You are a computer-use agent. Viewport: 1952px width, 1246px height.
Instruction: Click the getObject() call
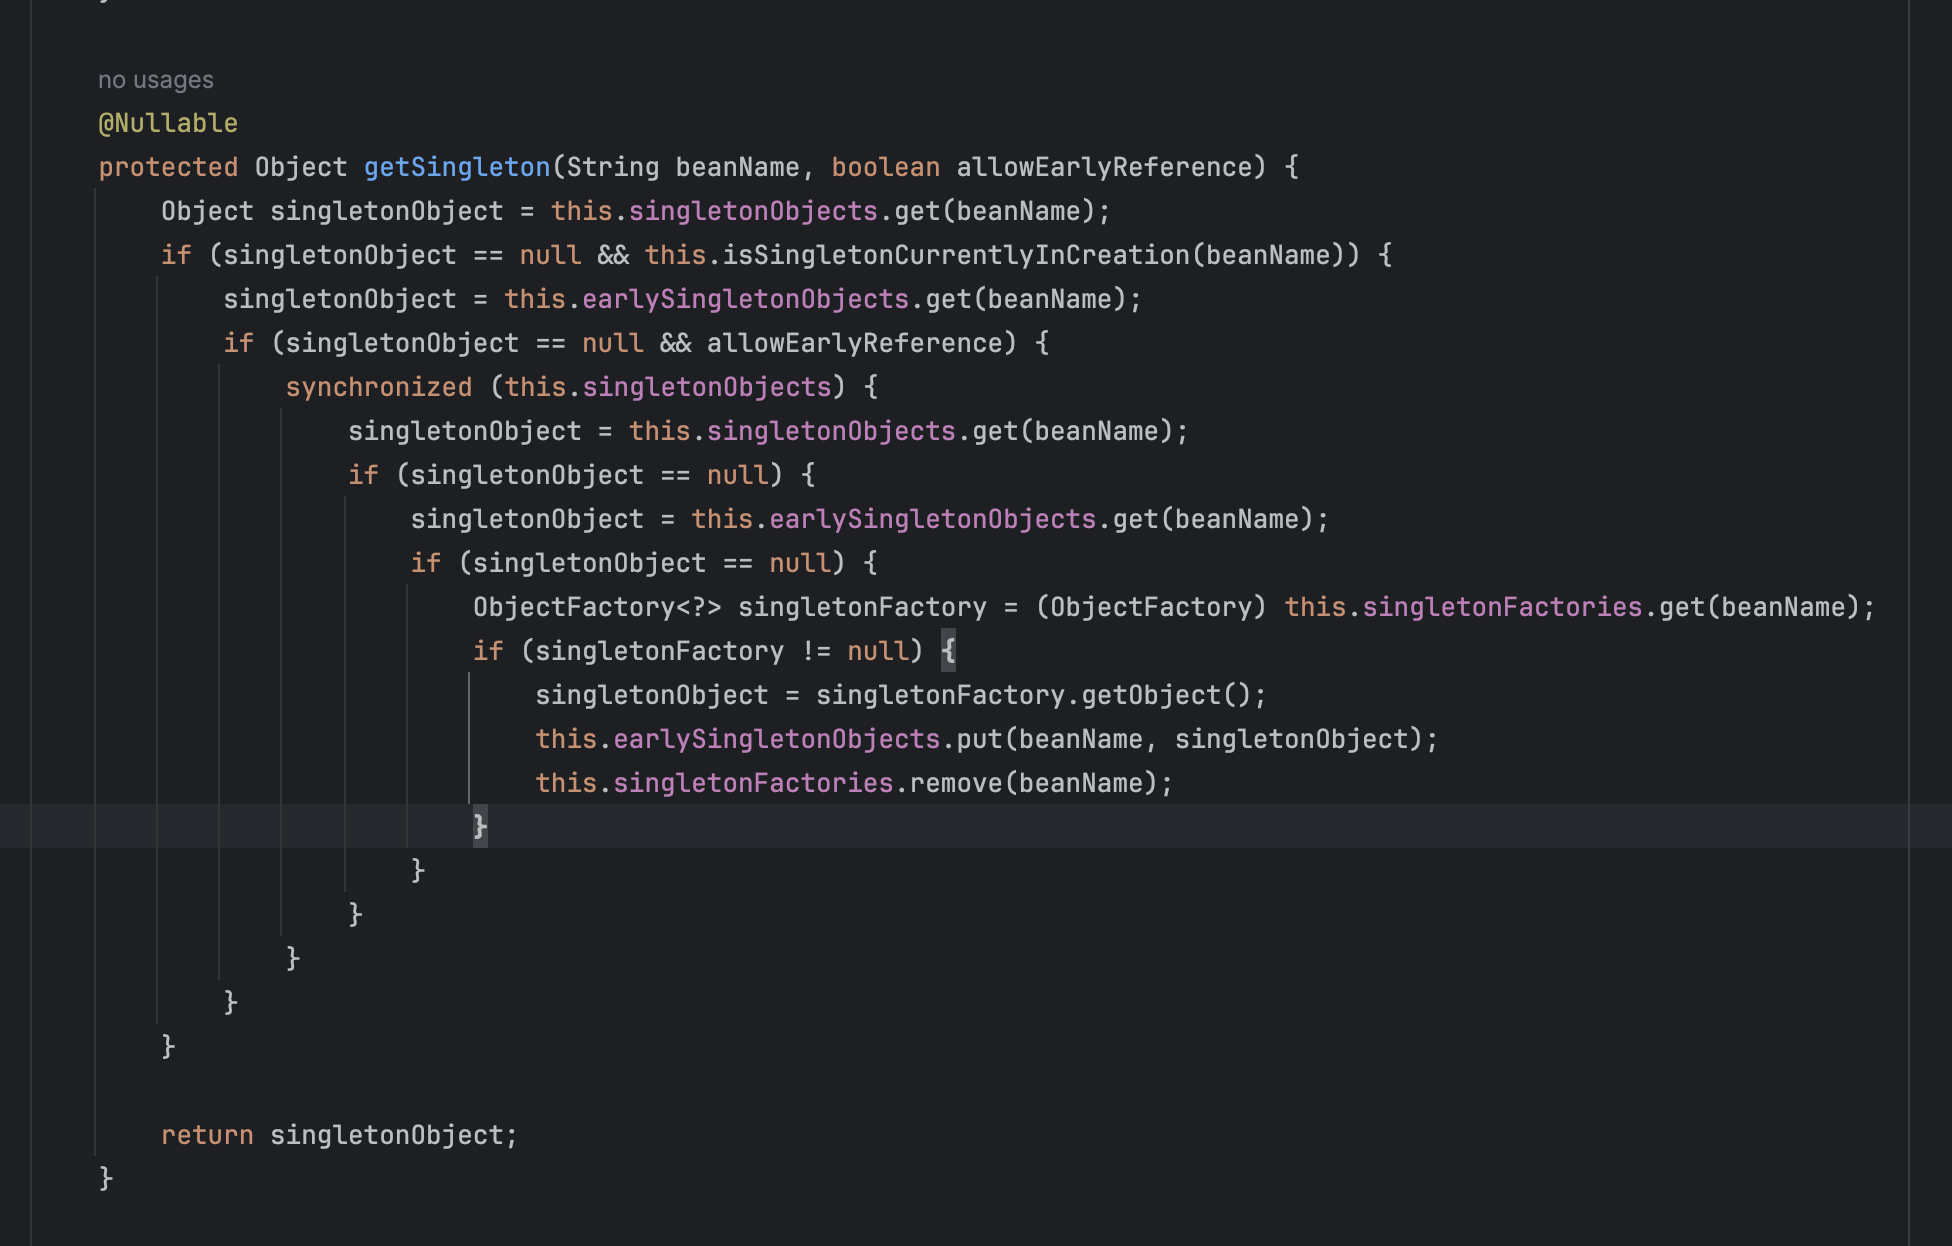click(x=1167, y=695)
